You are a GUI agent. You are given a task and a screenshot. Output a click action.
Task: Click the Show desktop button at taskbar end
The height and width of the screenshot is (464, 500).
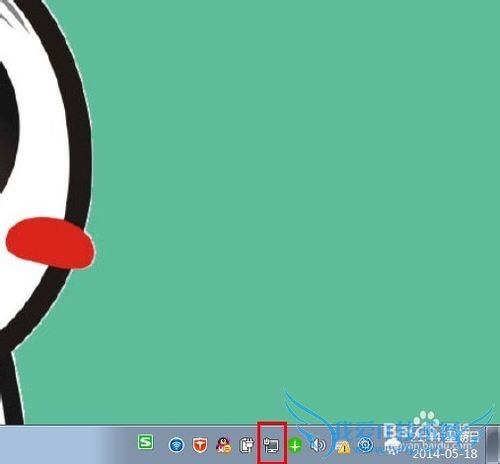tap(494, 445)
